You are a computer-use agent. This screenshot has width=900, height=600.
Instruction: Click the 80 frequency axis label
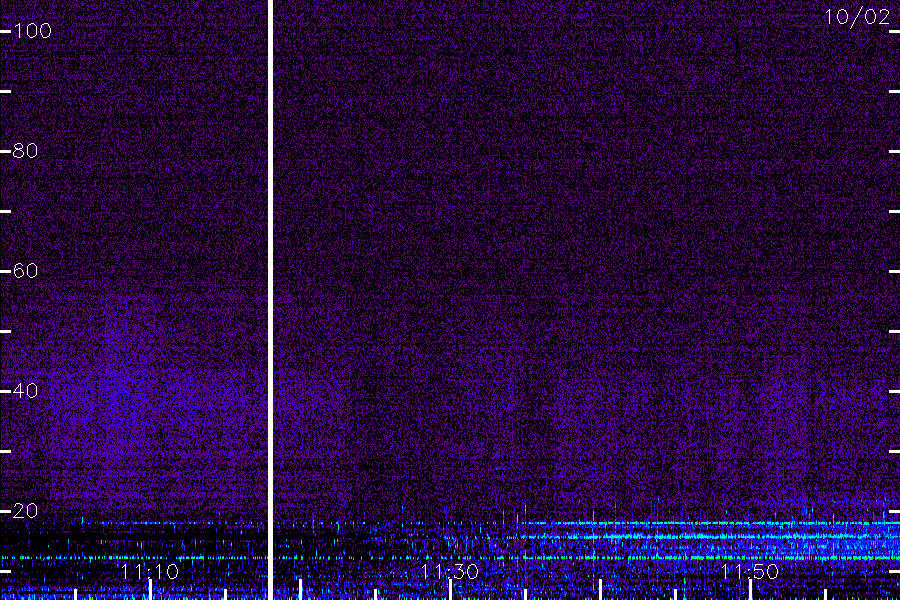coord(25,150)
